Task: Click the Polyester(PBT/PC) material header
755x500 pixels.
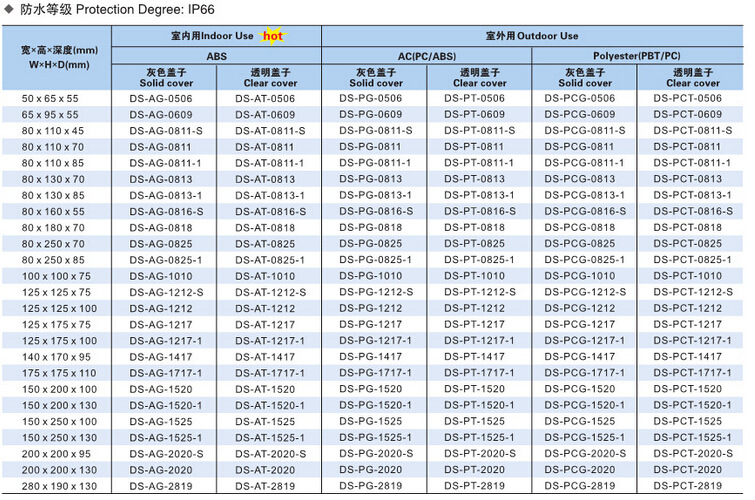Action: 638,57
